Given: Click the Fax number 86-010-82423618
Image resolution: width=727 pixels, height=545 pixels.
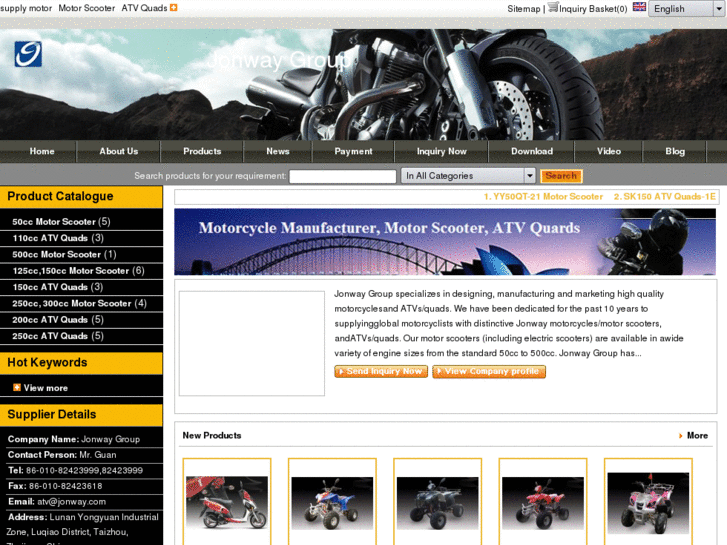Looking at the screenshot, I should point(65,486).
